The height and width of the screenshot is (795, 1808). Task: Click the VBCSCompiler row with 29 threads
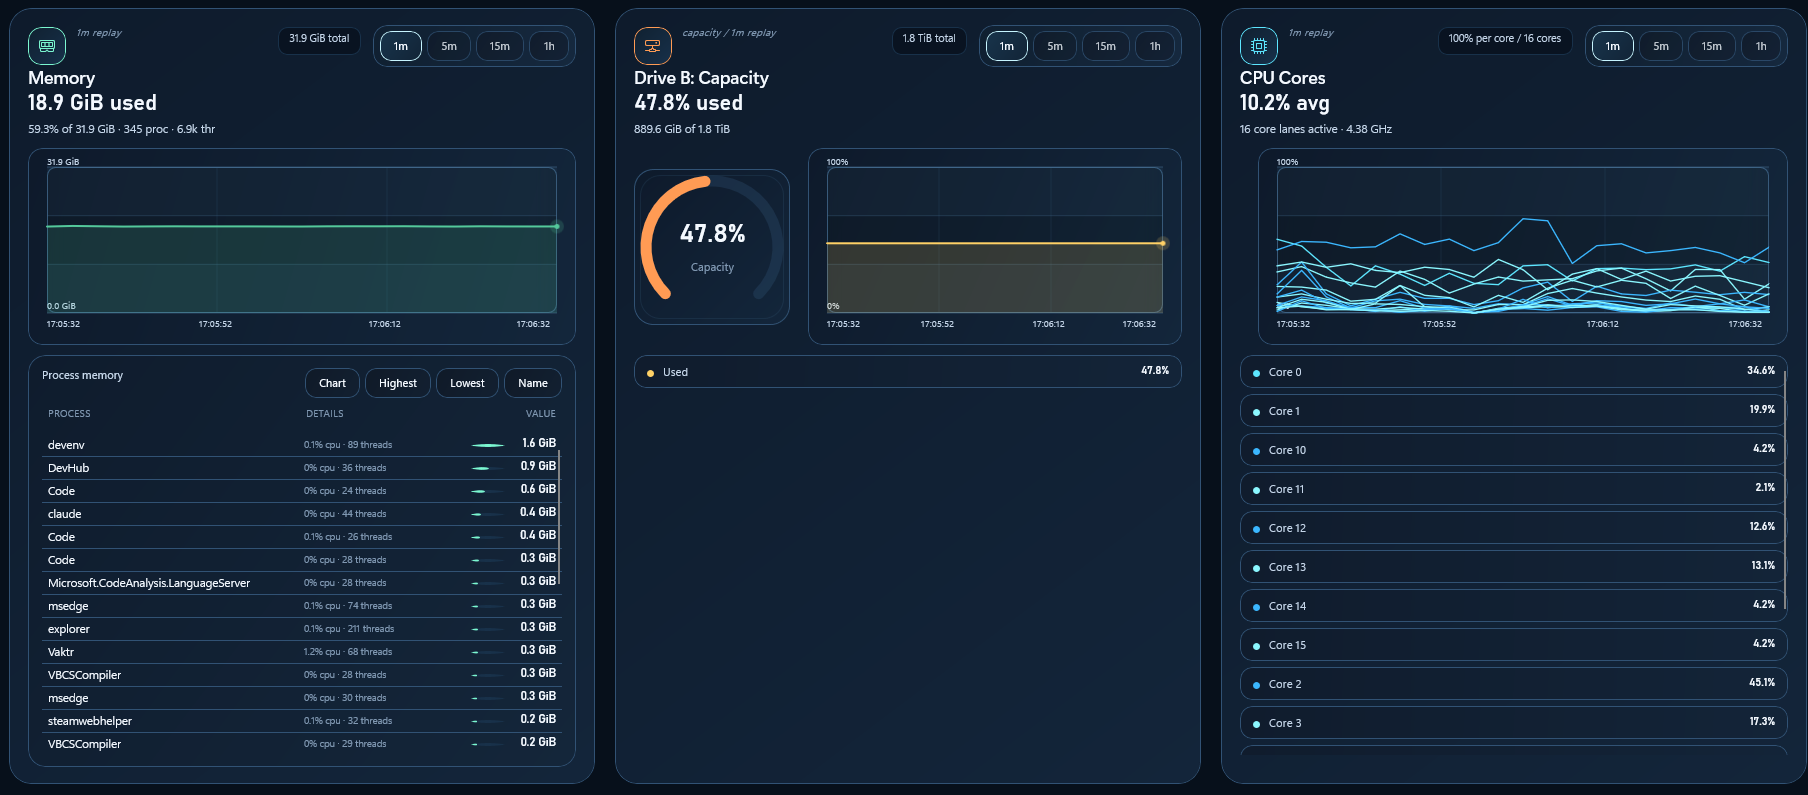(302, 743)
